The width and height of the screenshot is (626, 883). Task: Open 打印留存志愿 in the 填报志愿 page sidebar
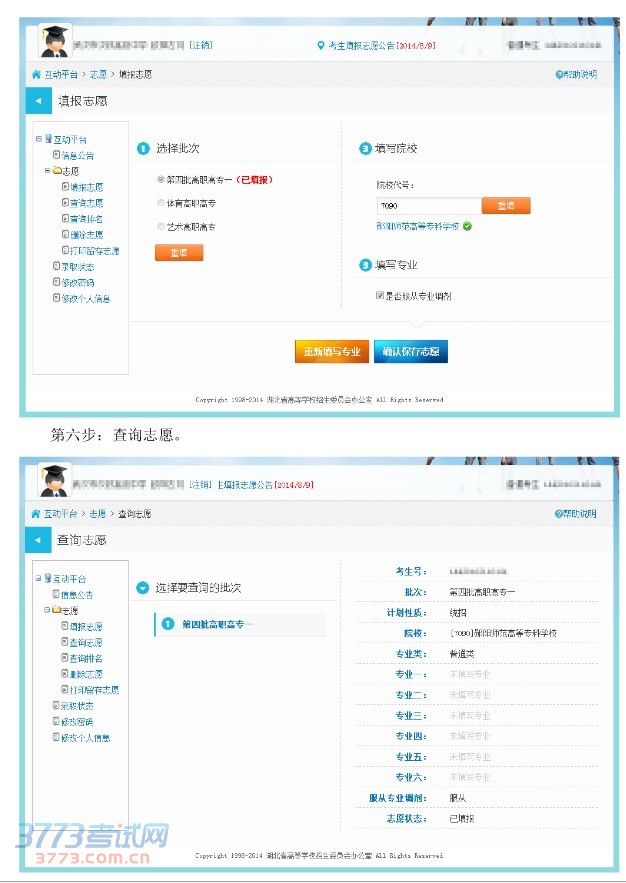click(94, 251)
